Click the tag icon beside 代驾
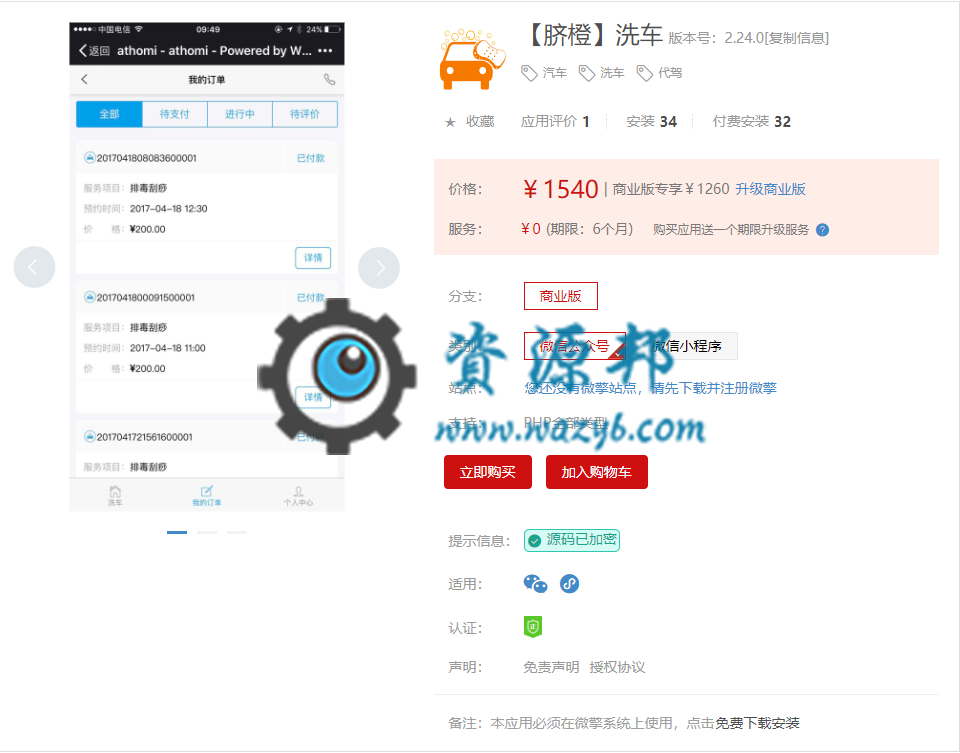 pyautogui.click(x=644, y=73)
